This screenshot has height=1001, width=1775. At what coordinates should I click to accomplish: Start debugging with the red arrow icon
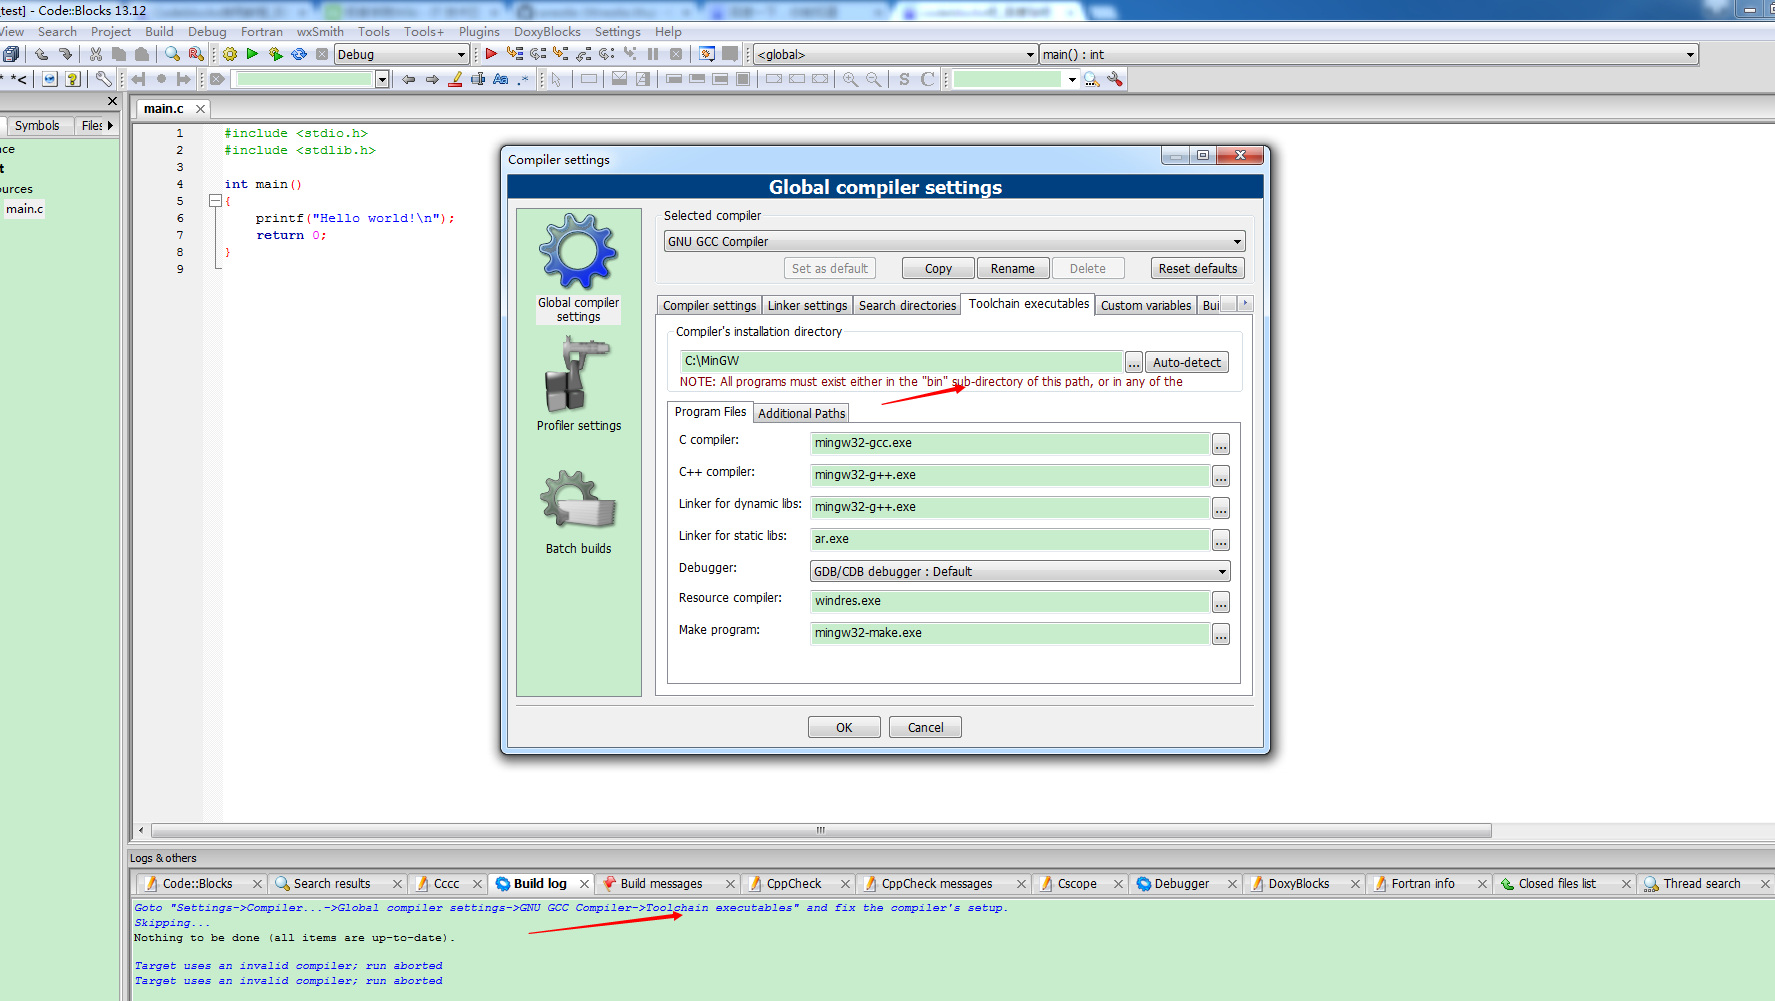(x=491, y=54)
